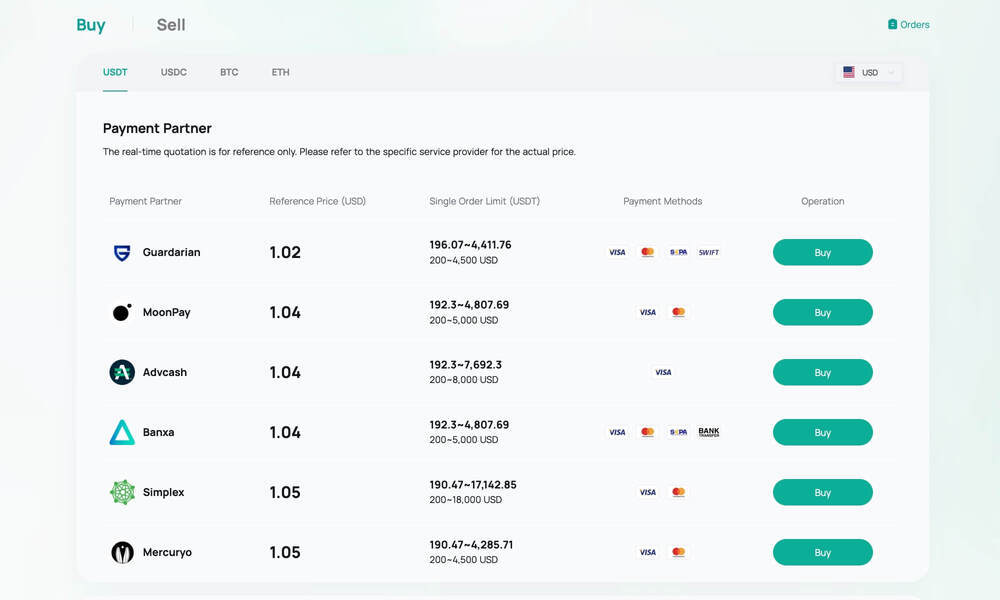The height and width of the screenshot is (600, 1000).
Task: Buy USDT via Advcash
Action: click(x=823, y=372)
